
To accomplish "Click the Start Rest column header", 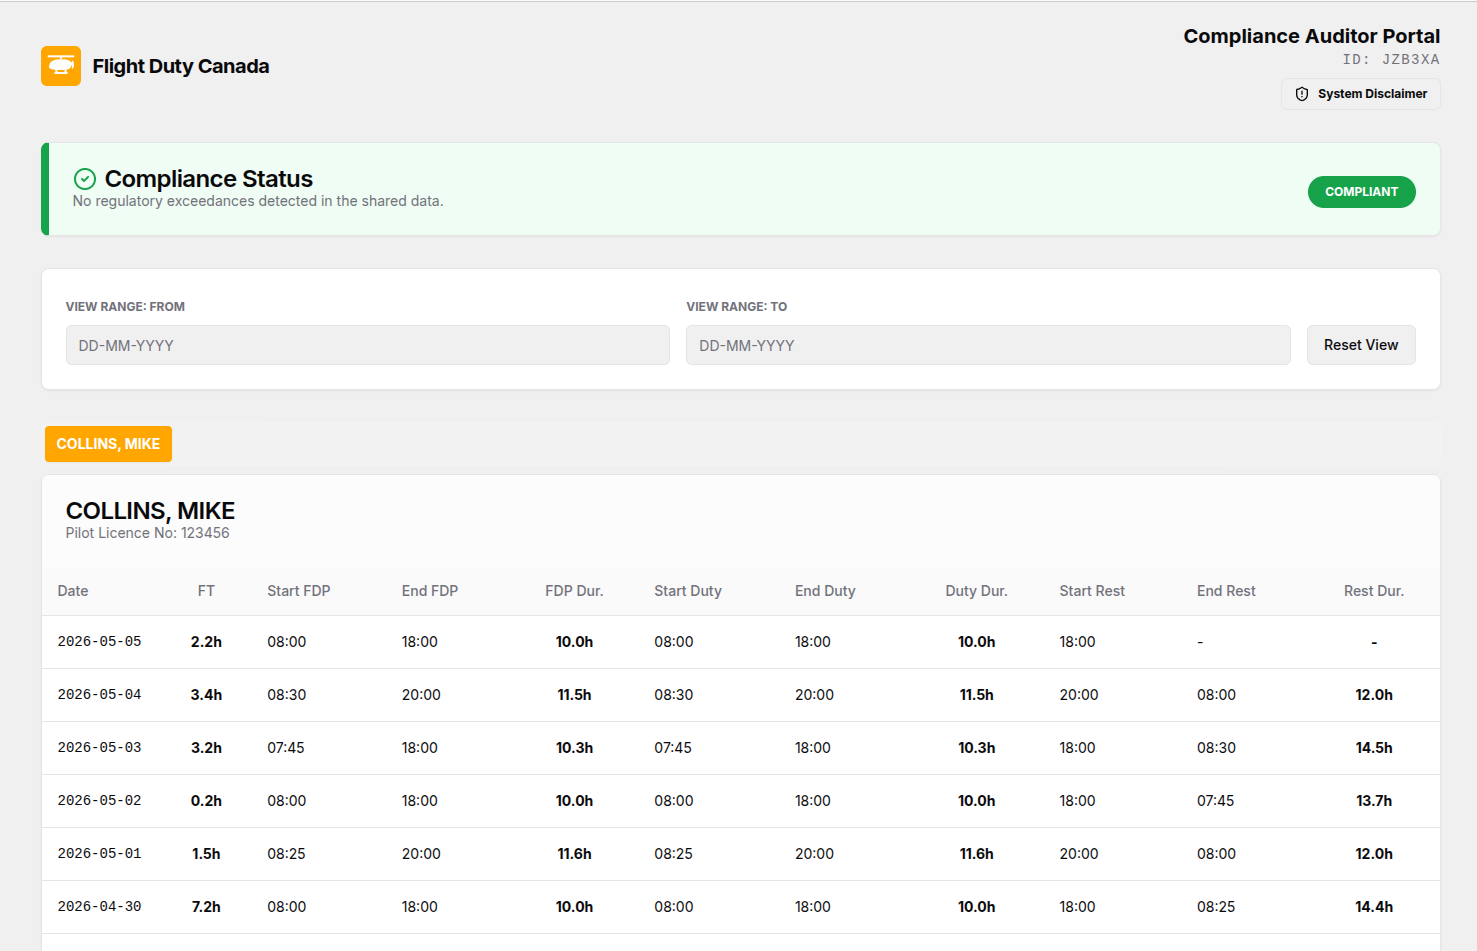I will point(1092,591).
